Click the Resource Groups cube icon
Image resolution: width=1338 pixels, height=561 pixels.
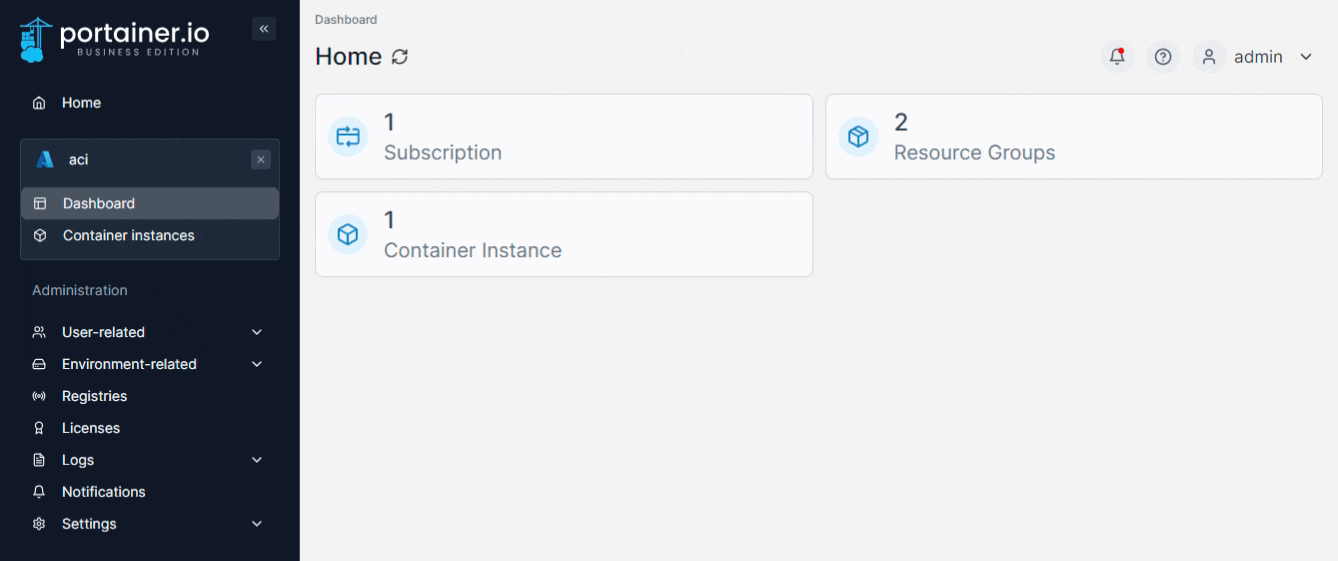coord(858,137)
